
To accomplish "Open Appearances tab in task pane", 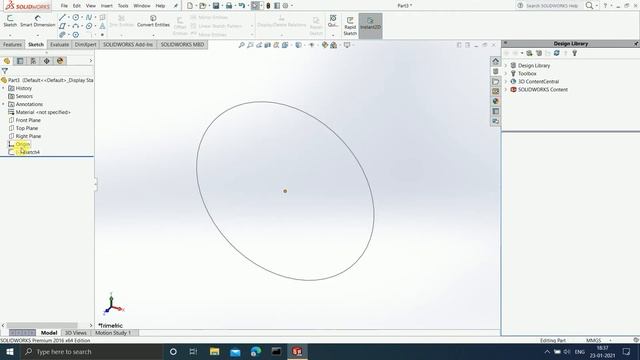I will [496, 101].
